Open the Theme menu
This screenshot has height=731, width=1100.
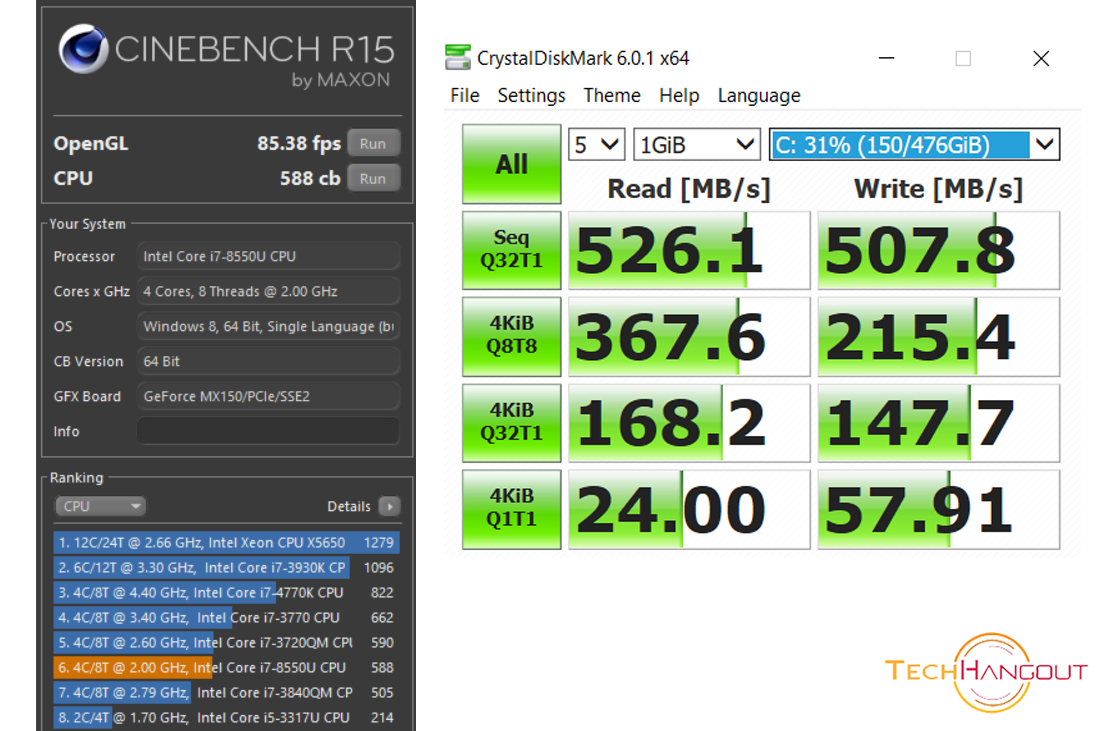click(x=612, y=95)
